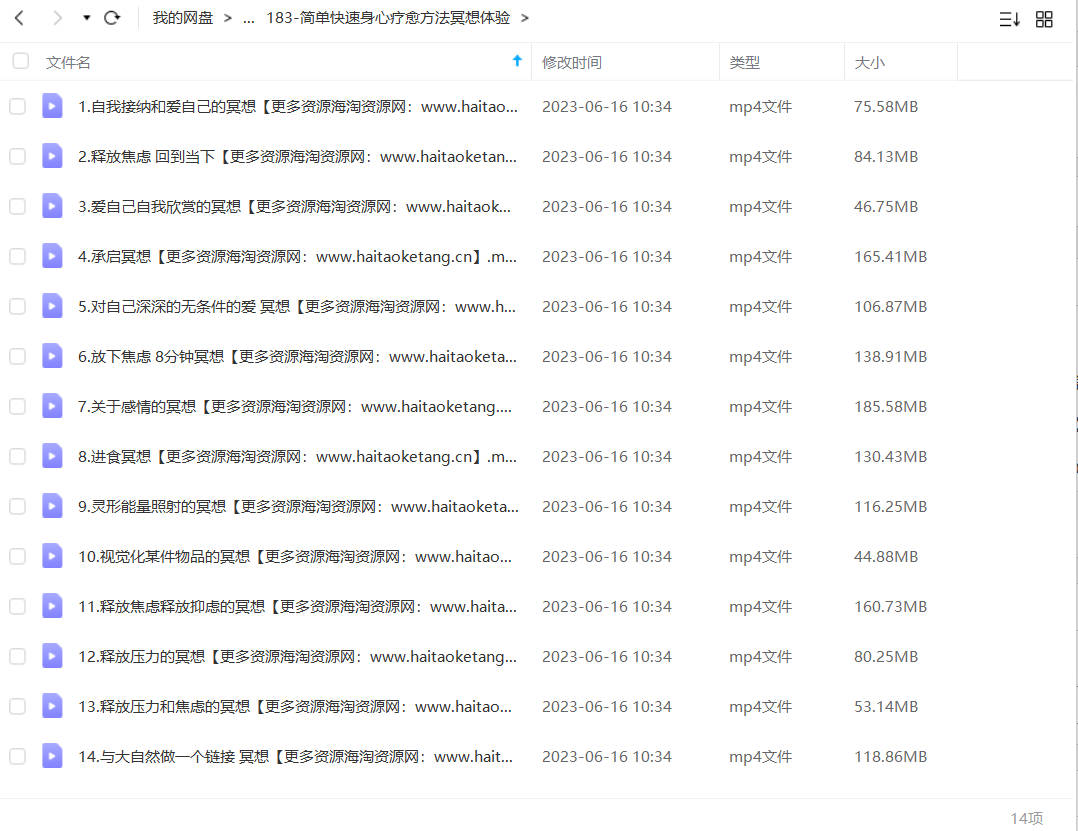Check the box for 12.释放压力的冥想
The image size is (1078, 831).
tap(17, 656)
